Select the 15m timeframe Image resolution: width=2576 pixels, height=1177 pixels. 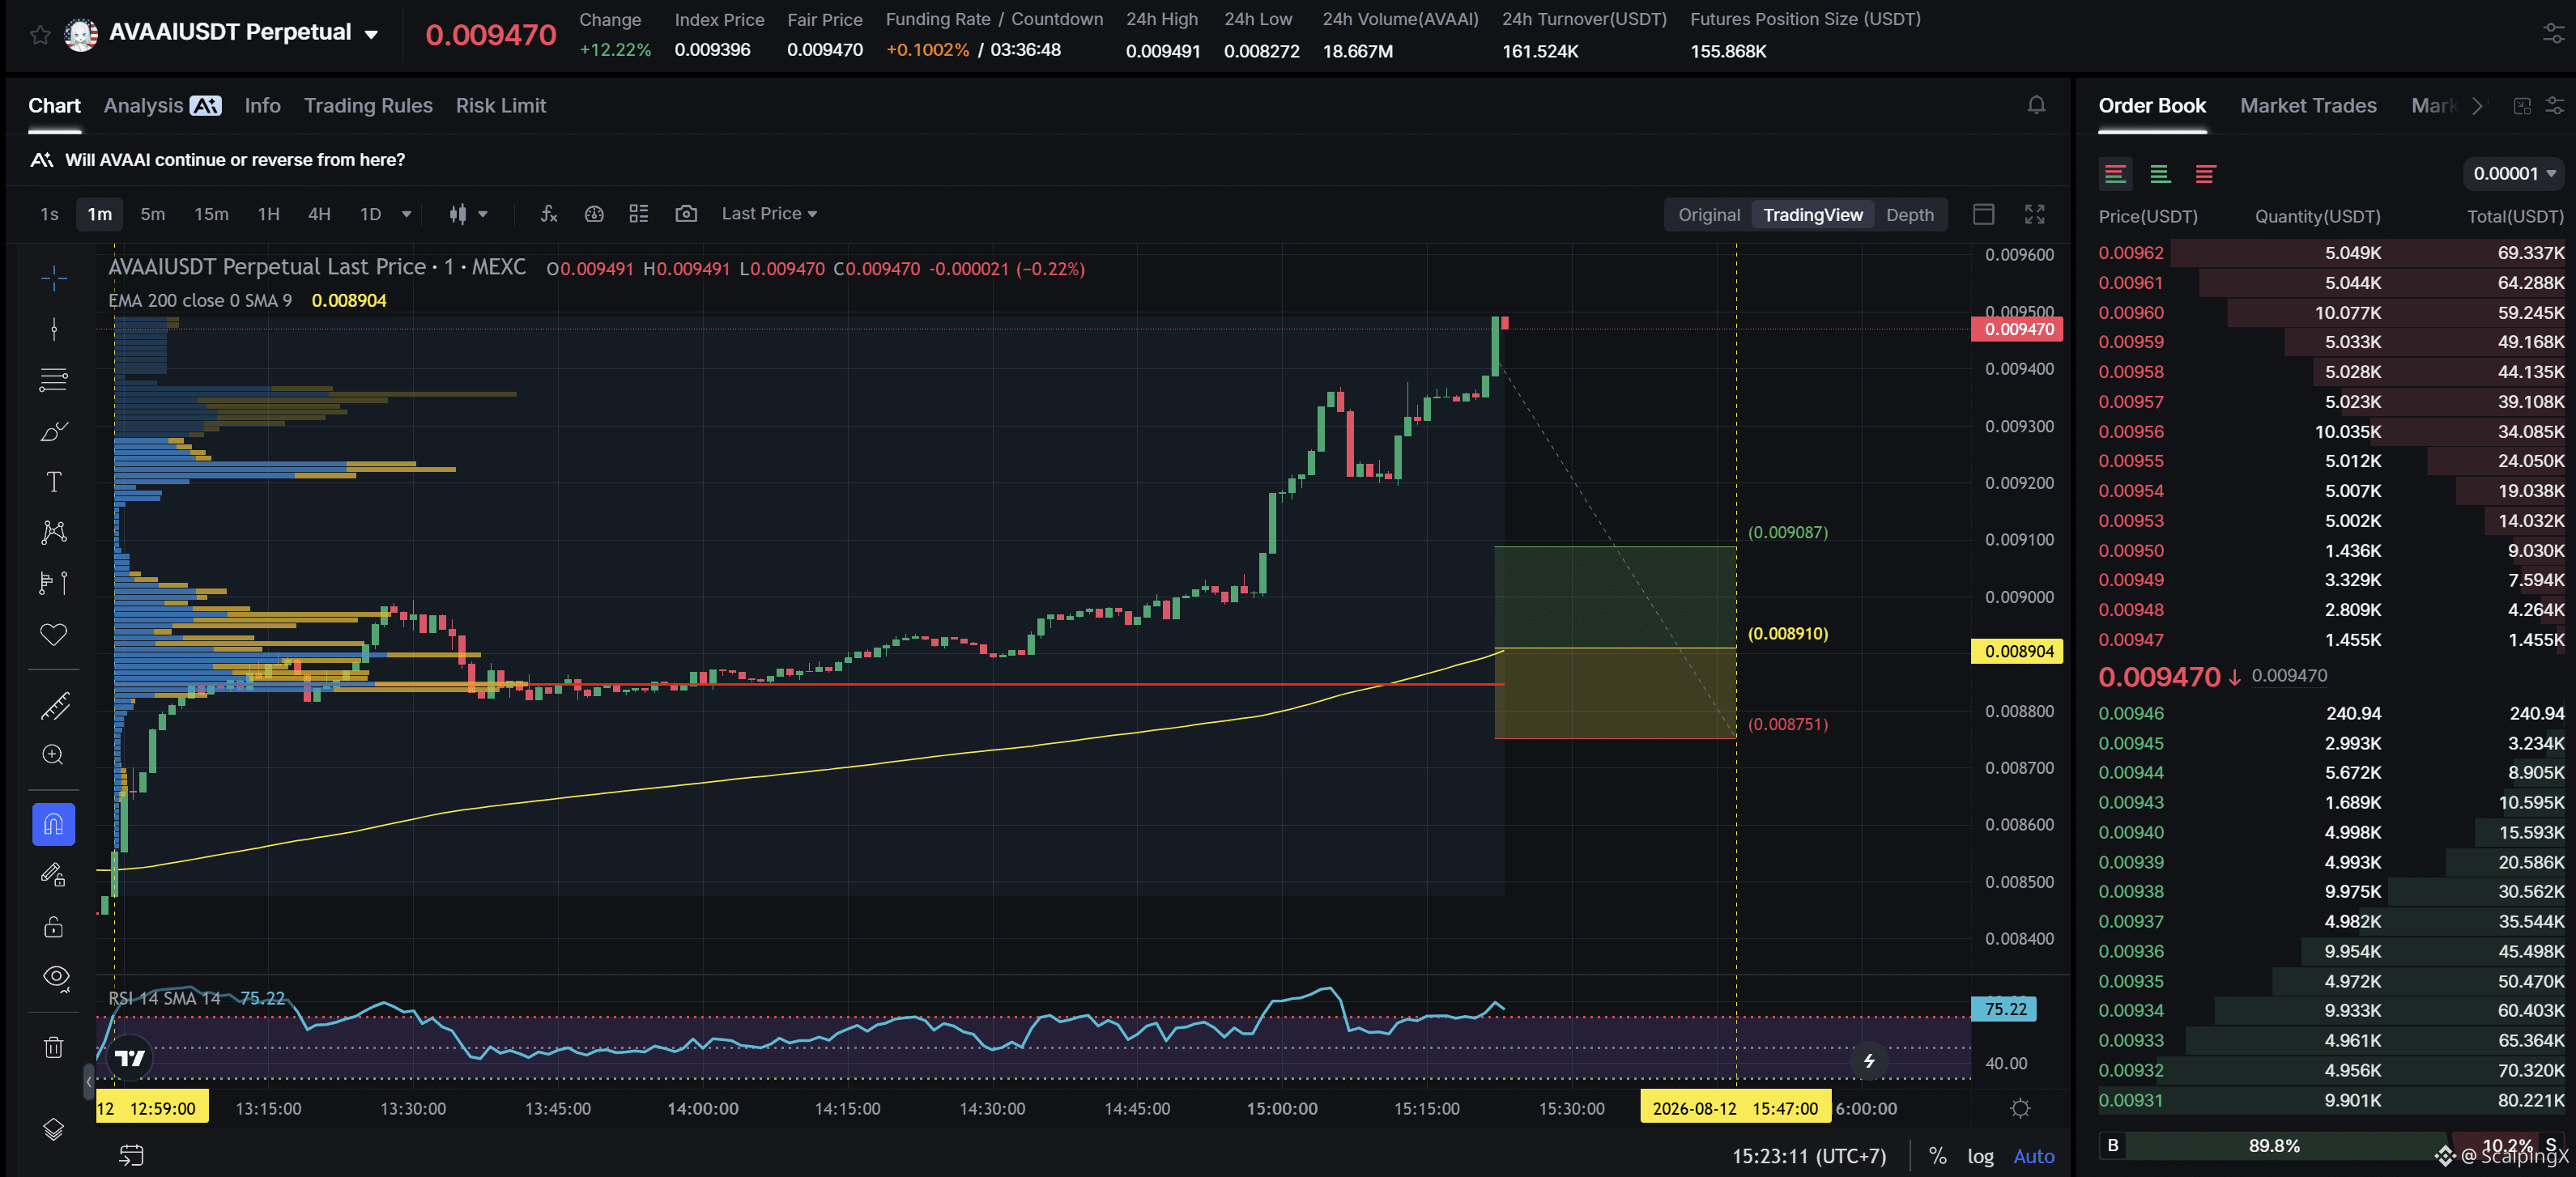(x=211, y=214)
